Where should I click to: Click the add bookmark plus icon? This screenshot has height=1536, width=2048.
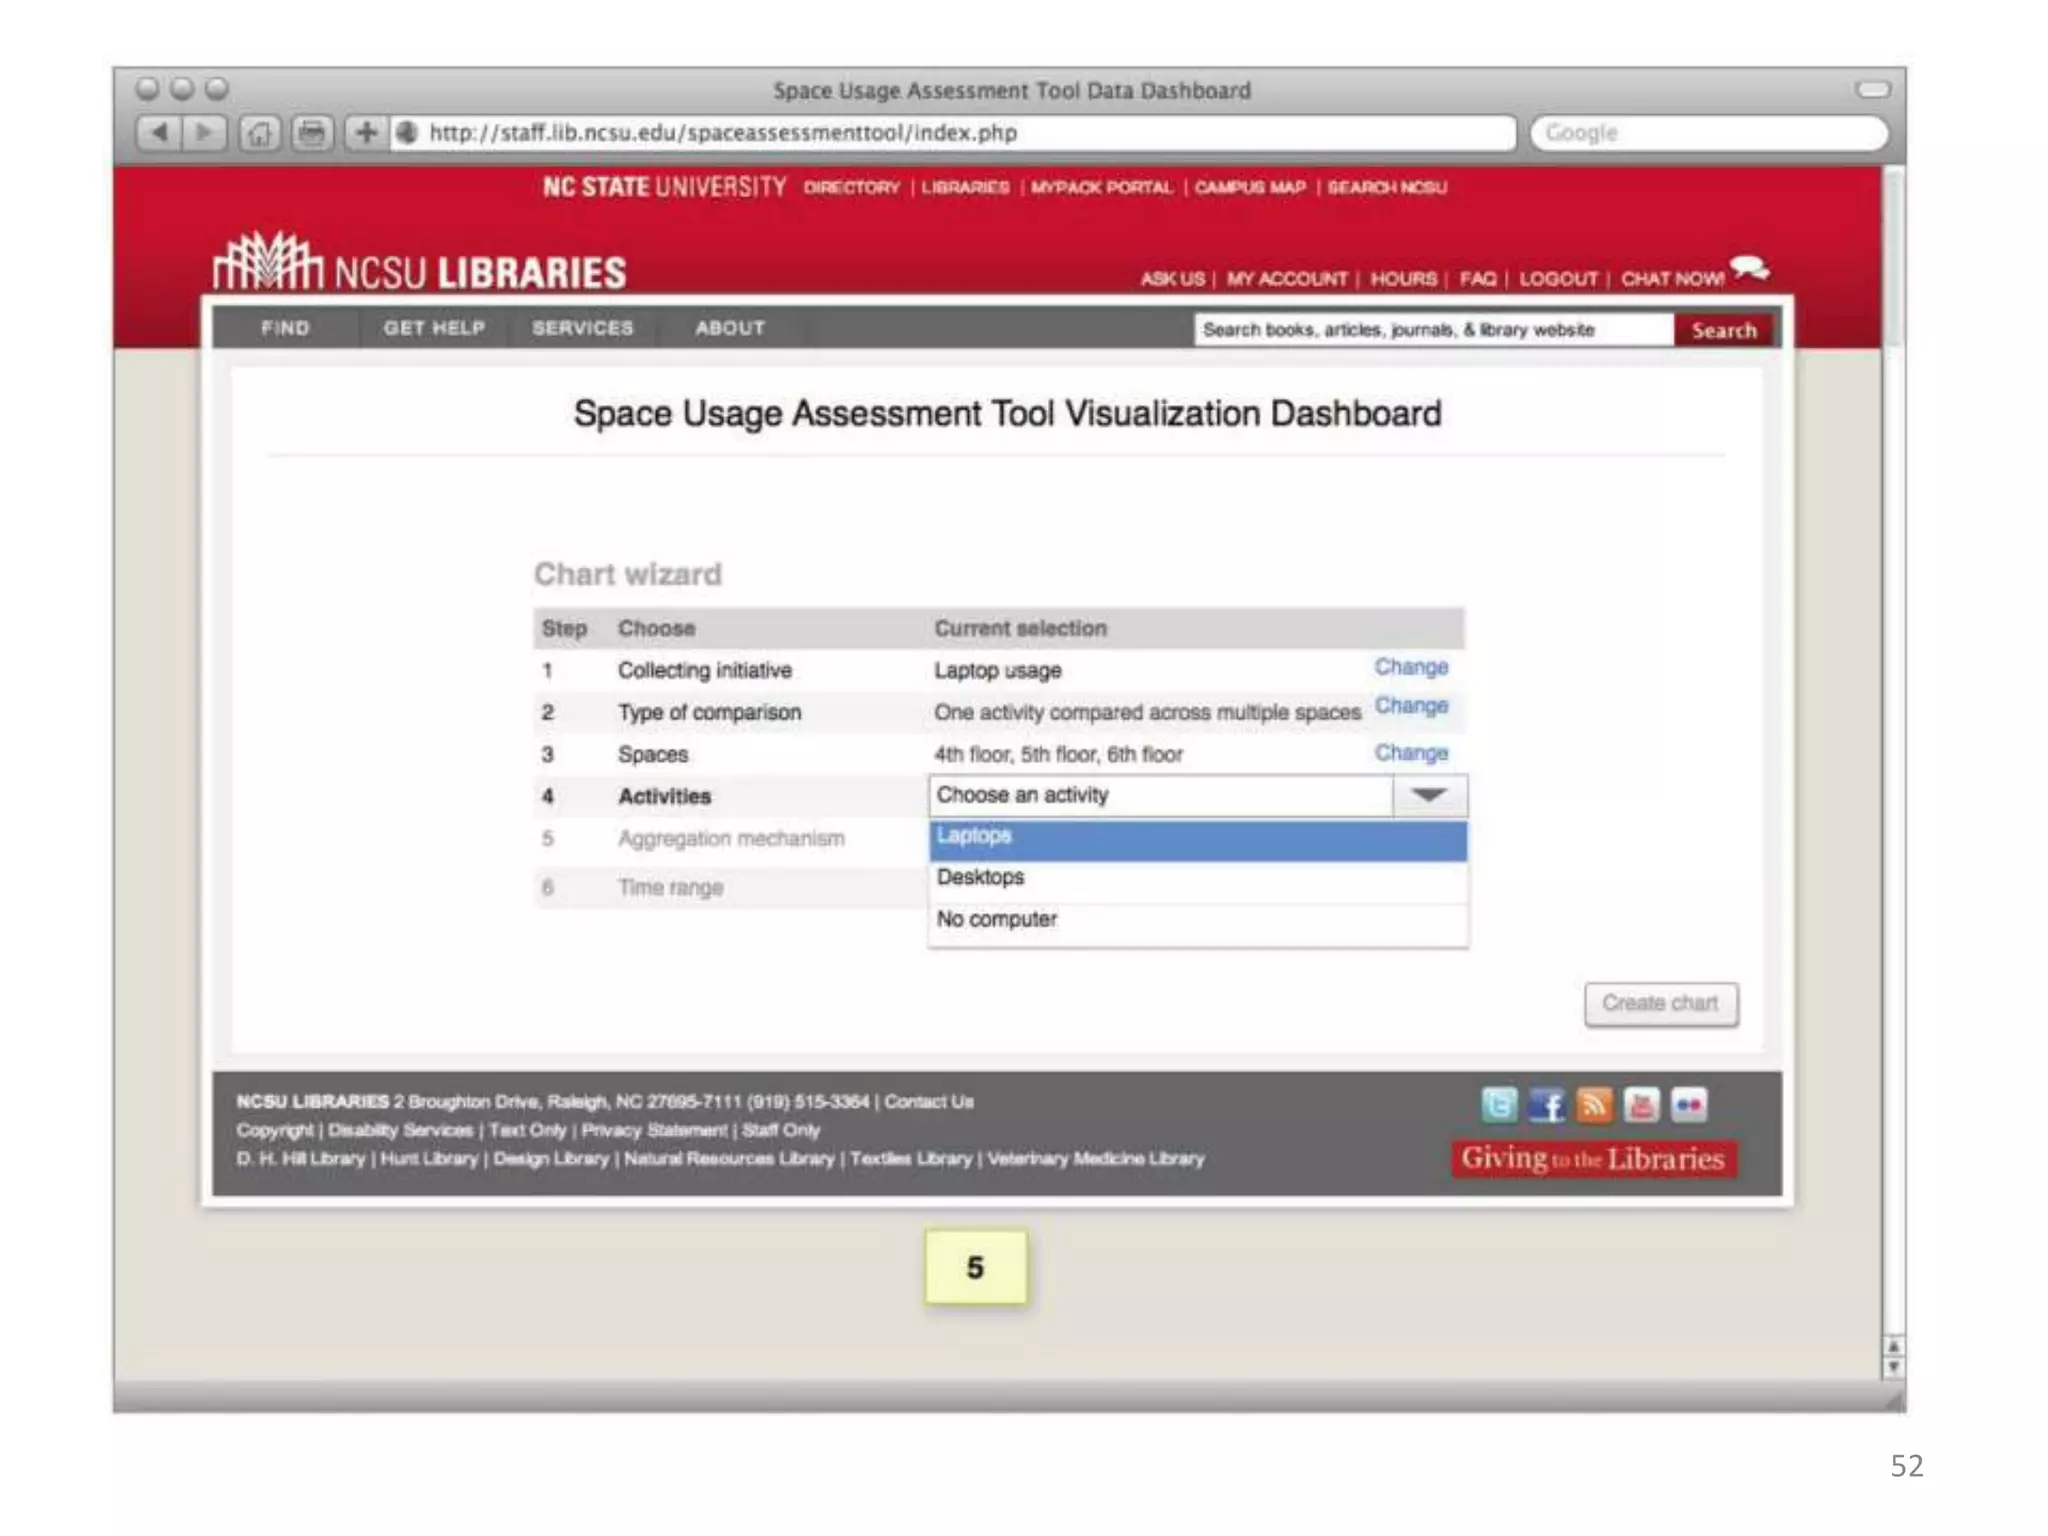(366, 132)
